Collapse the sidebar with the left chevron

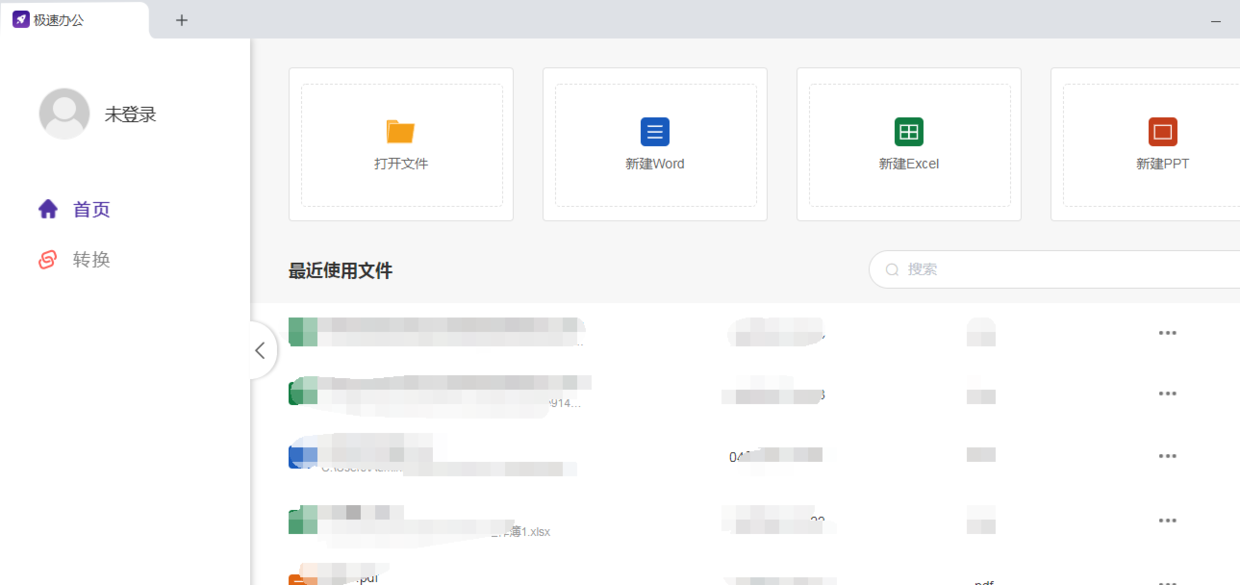(x=260, y=350)
